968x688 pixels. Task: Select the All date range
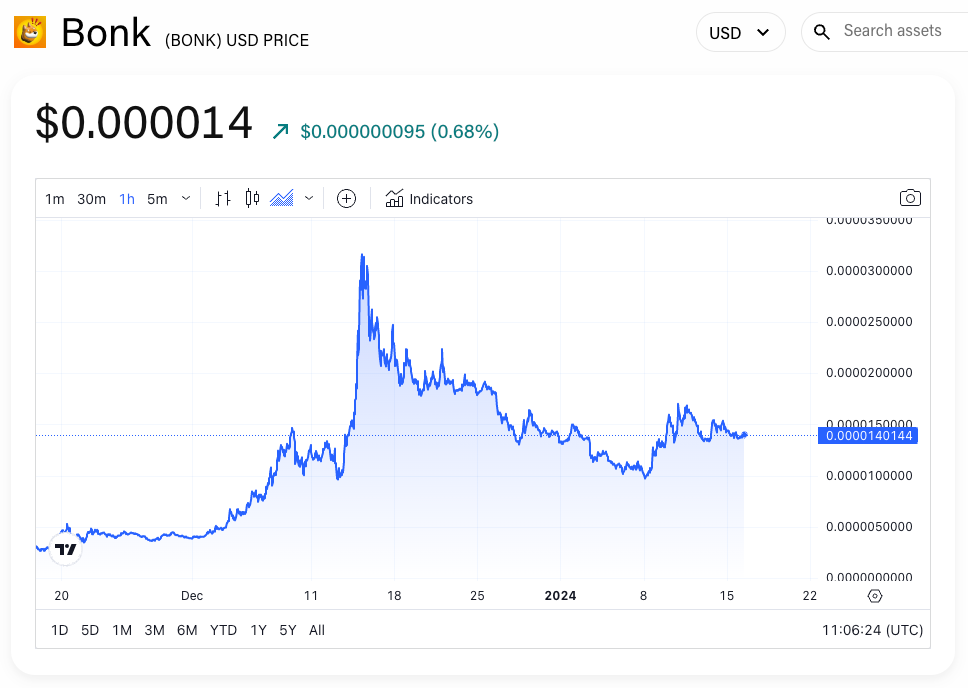[317, 630]
